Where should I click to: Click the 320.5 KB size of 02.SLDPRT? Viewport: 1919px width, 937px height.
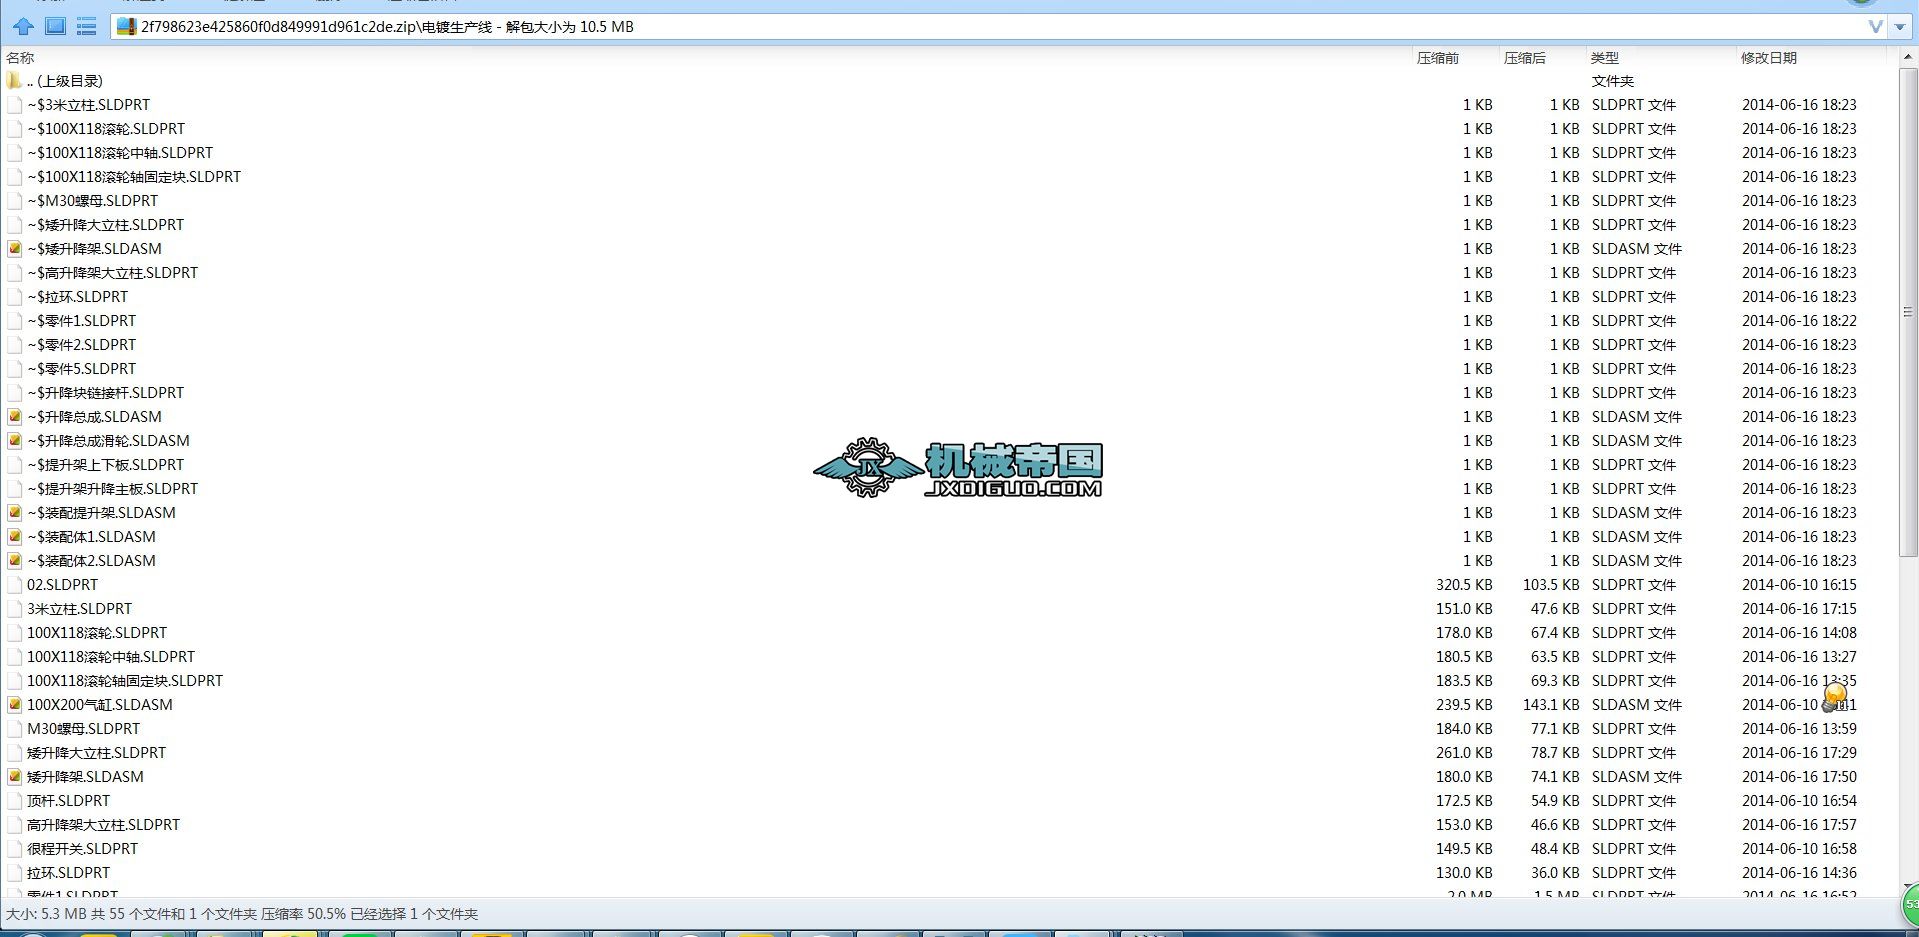(1464, 585)
